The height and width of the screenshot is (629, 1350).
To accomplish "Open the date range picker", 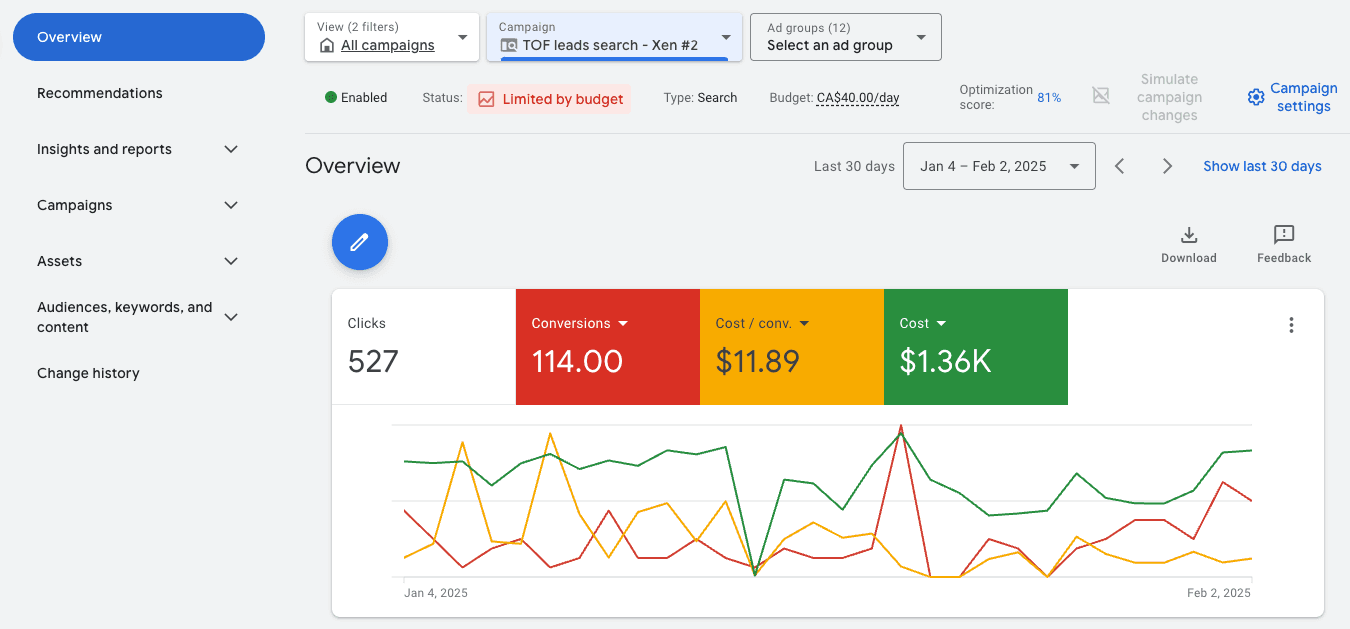I will tap(999, 166).
